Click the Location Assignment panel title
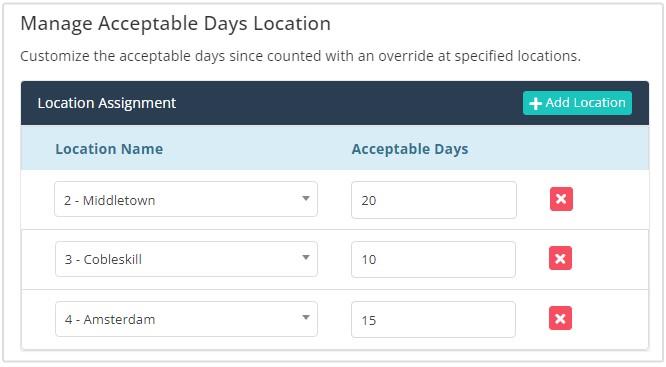This screenshot has width=666, height=367. point(107,103)
